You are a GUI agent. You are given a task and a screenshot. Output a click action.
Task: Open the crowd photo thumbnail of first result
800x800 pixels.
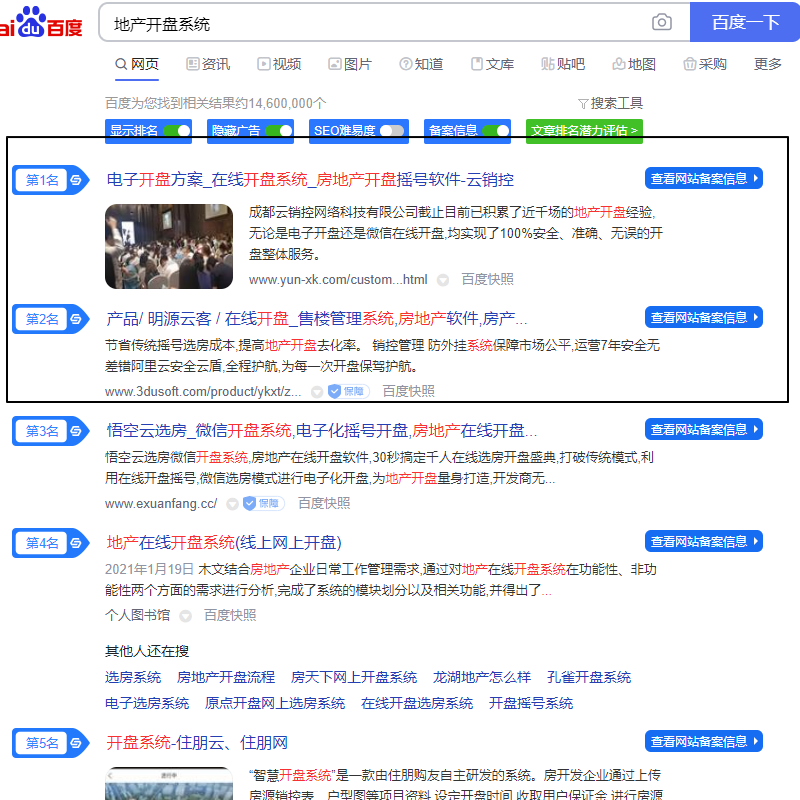click(169, 246)
